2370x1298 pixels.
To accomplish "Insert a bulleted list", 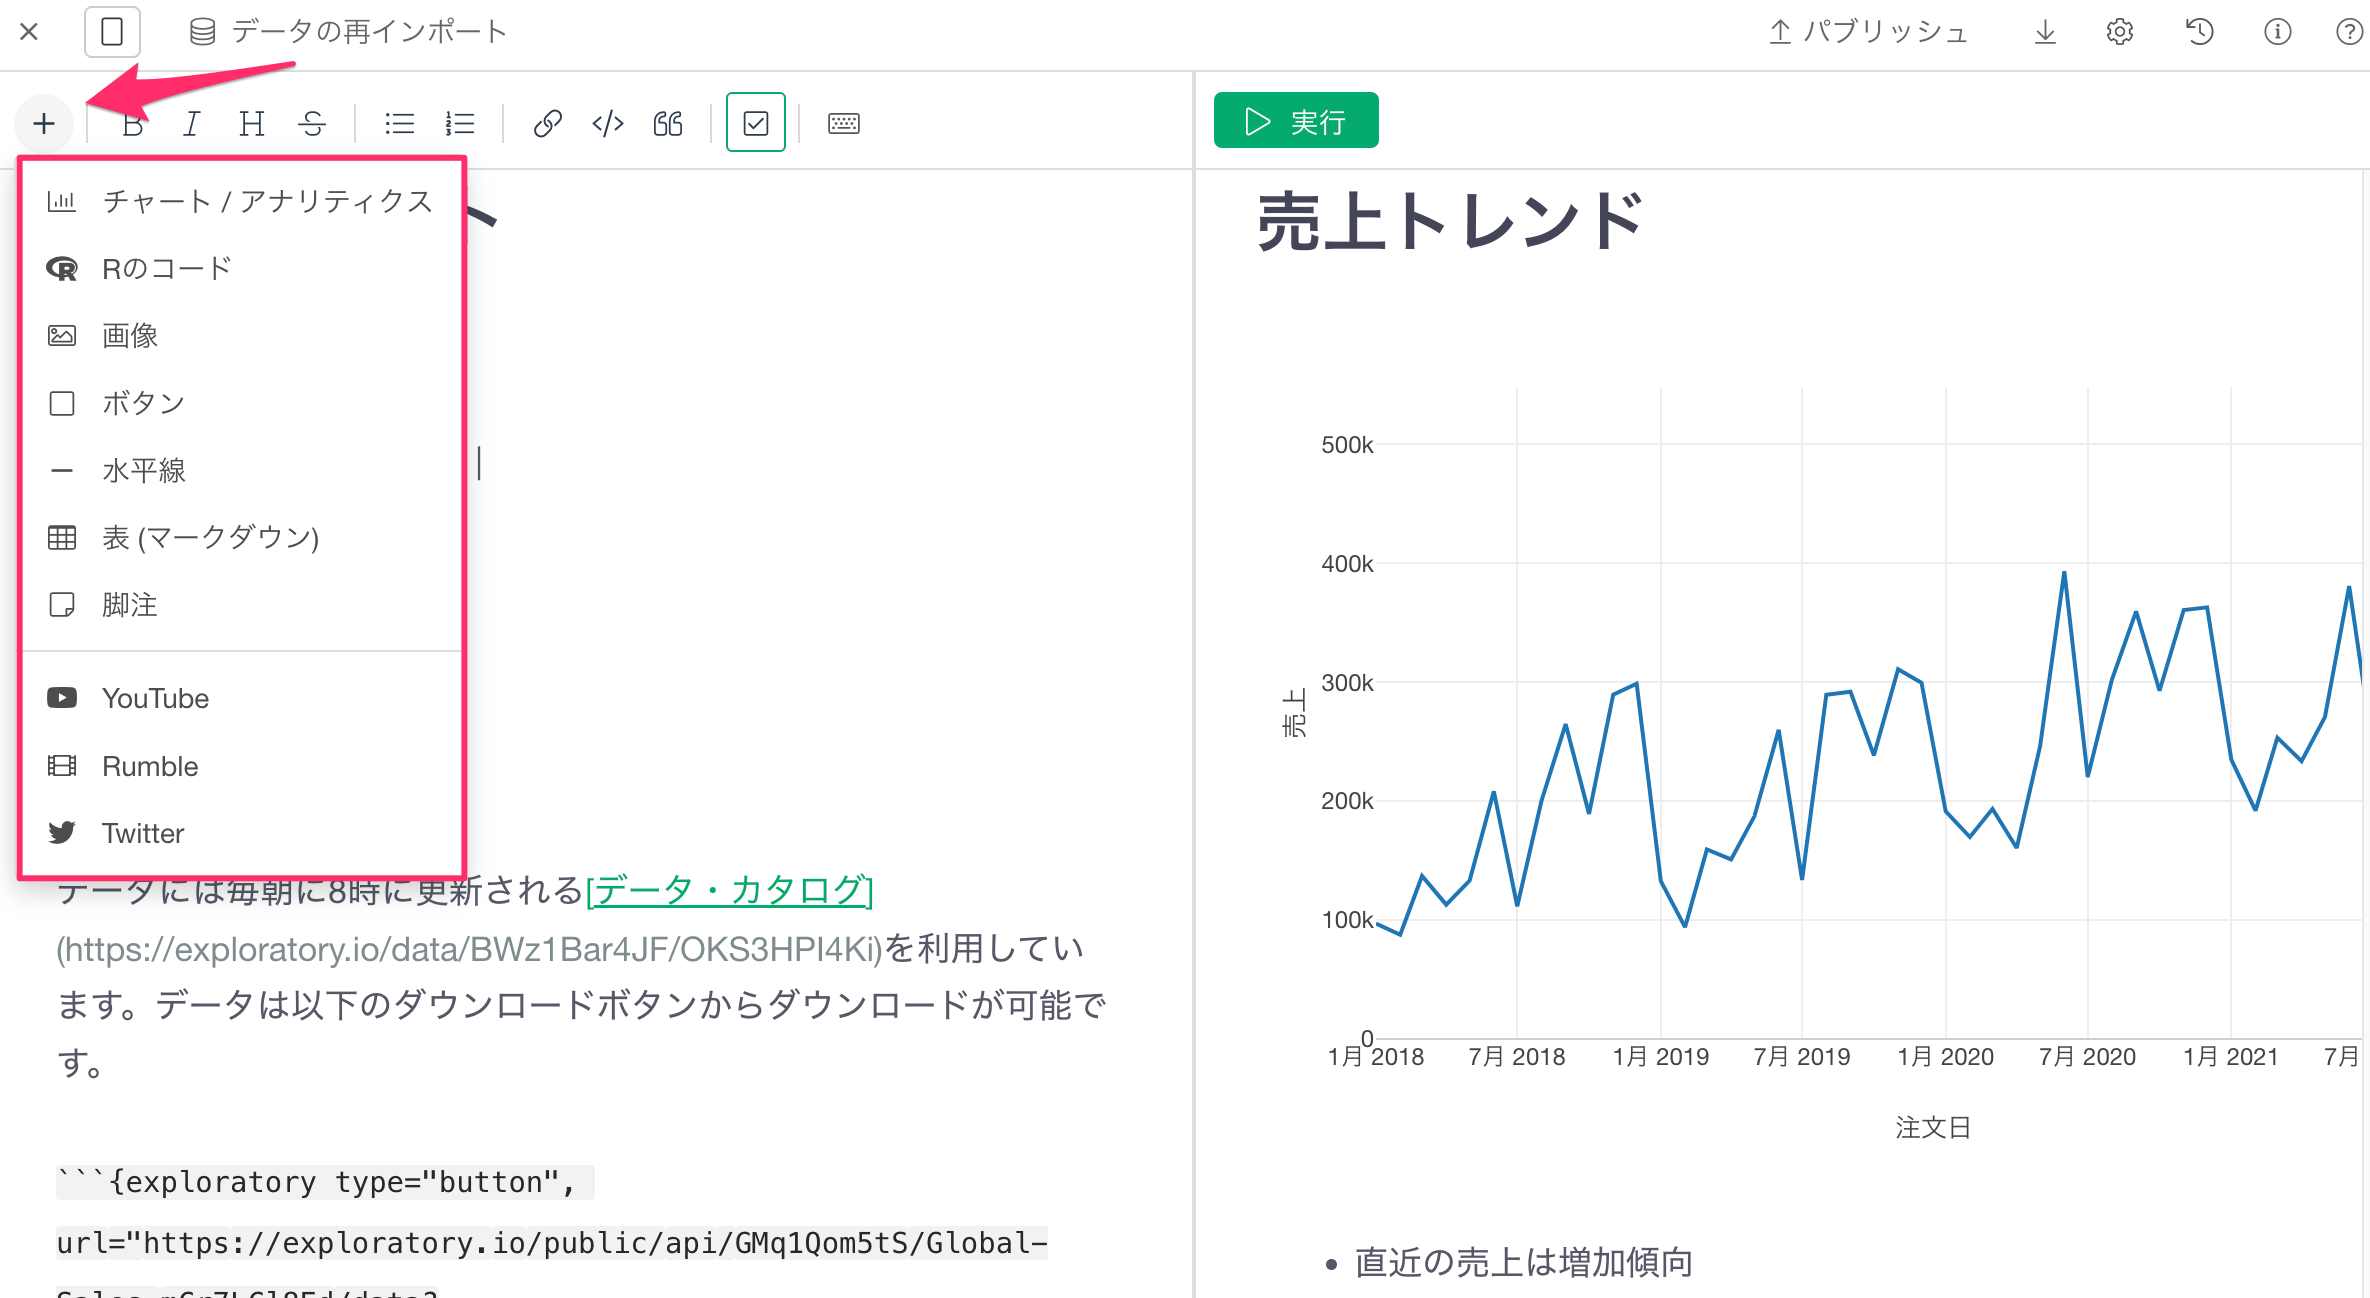I will (399, 124).
